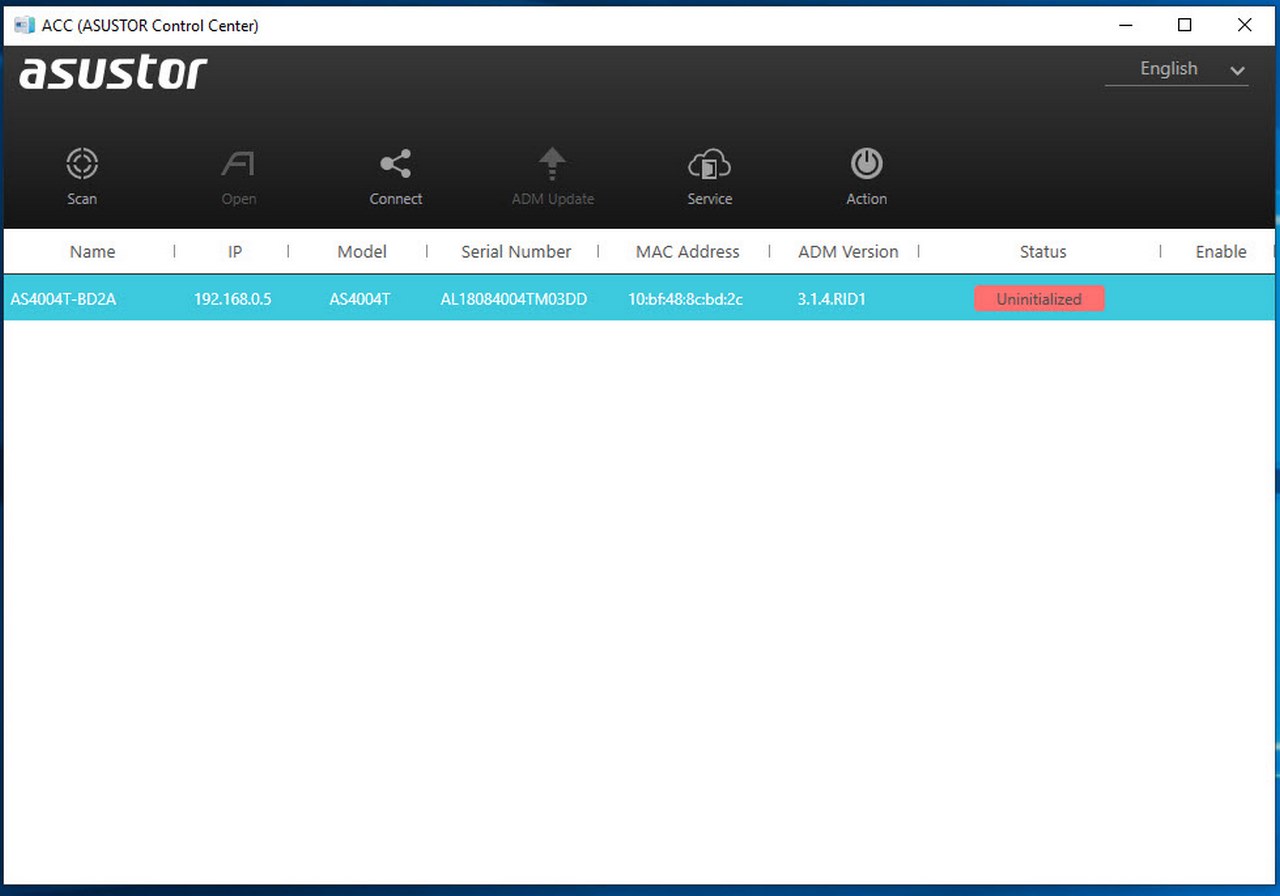Click the AS4004T model cell
This screenshot has height=896, width=1280.
coord(360,299)
